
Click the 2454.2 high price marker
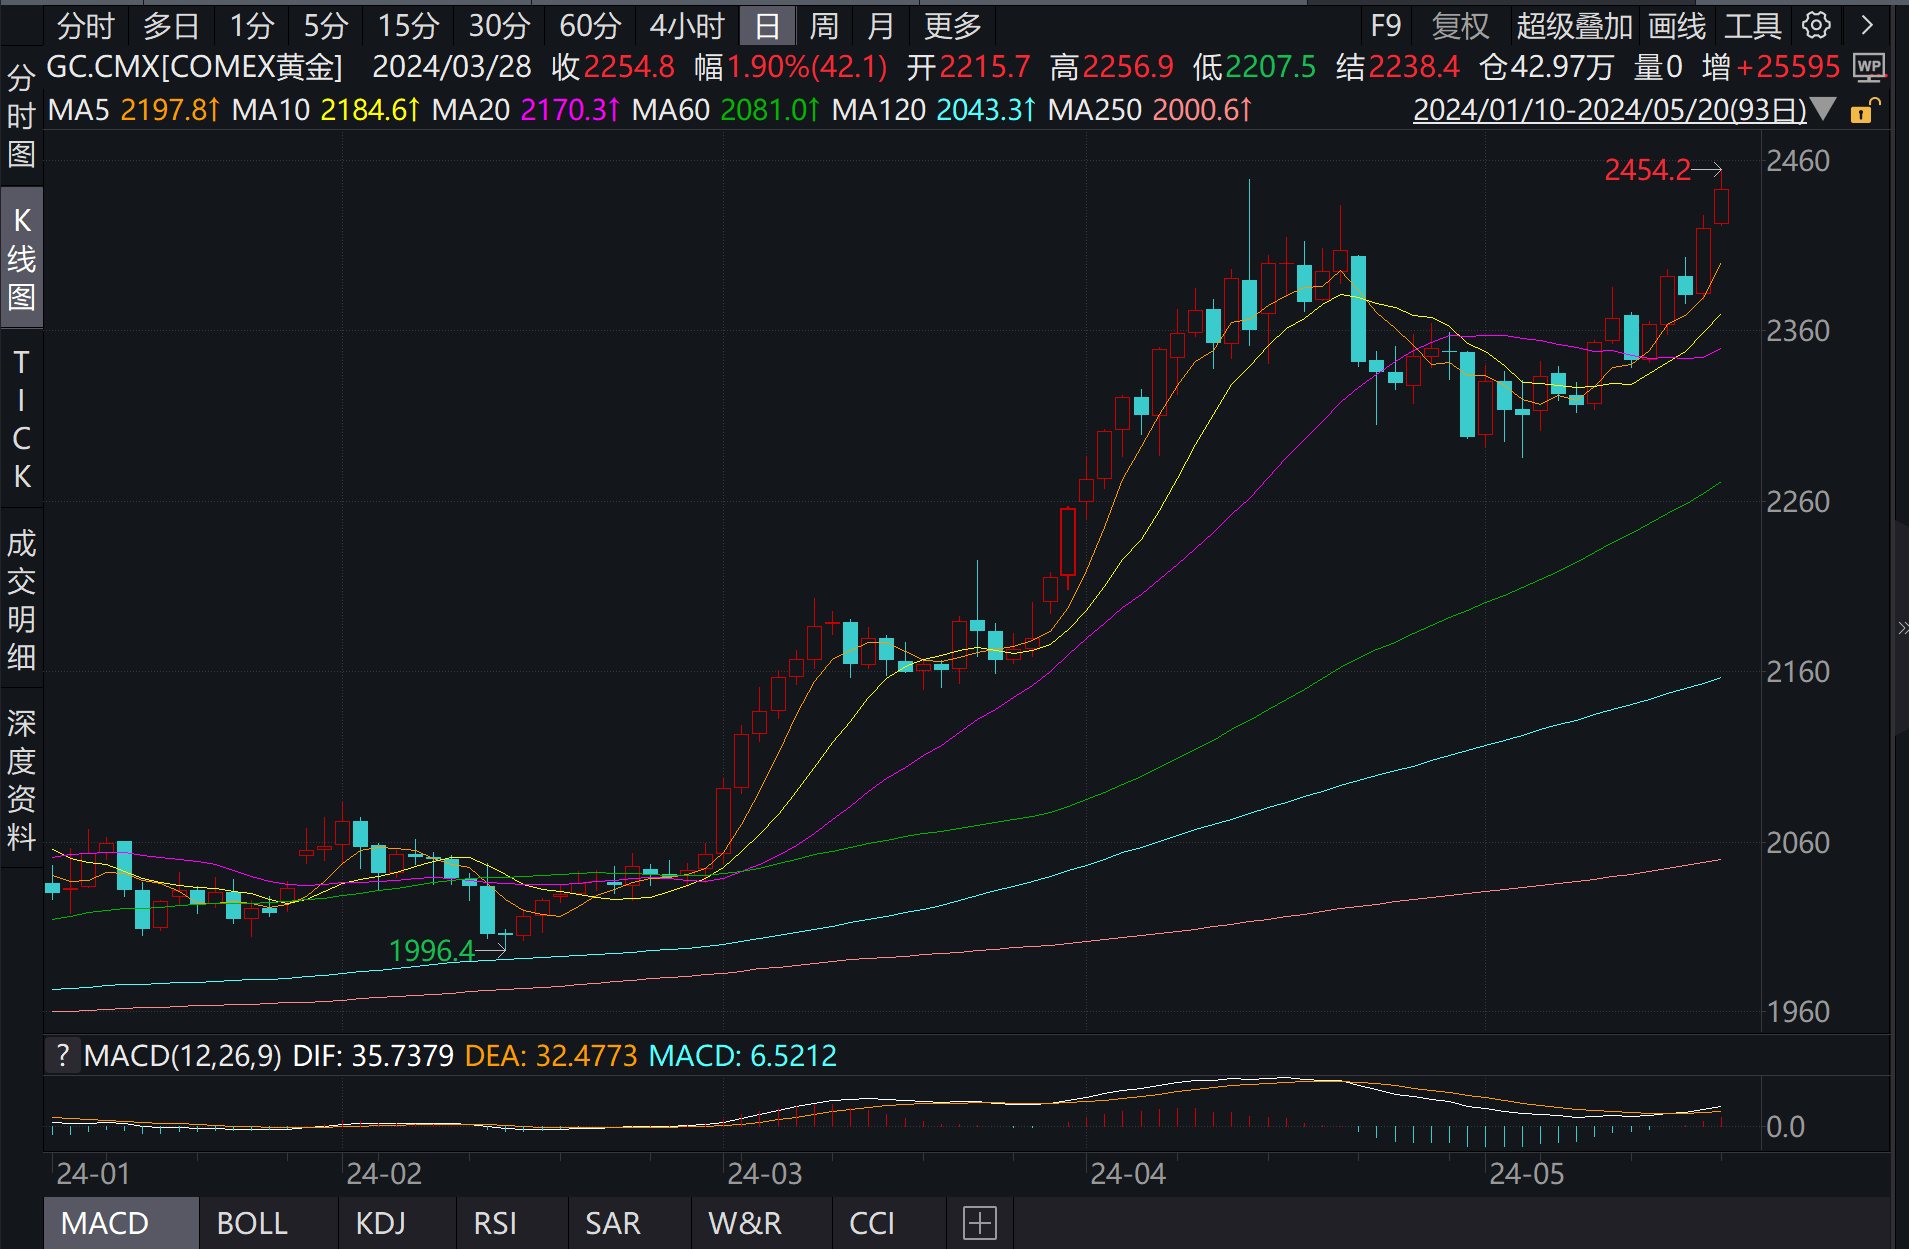coord(1647,170)
